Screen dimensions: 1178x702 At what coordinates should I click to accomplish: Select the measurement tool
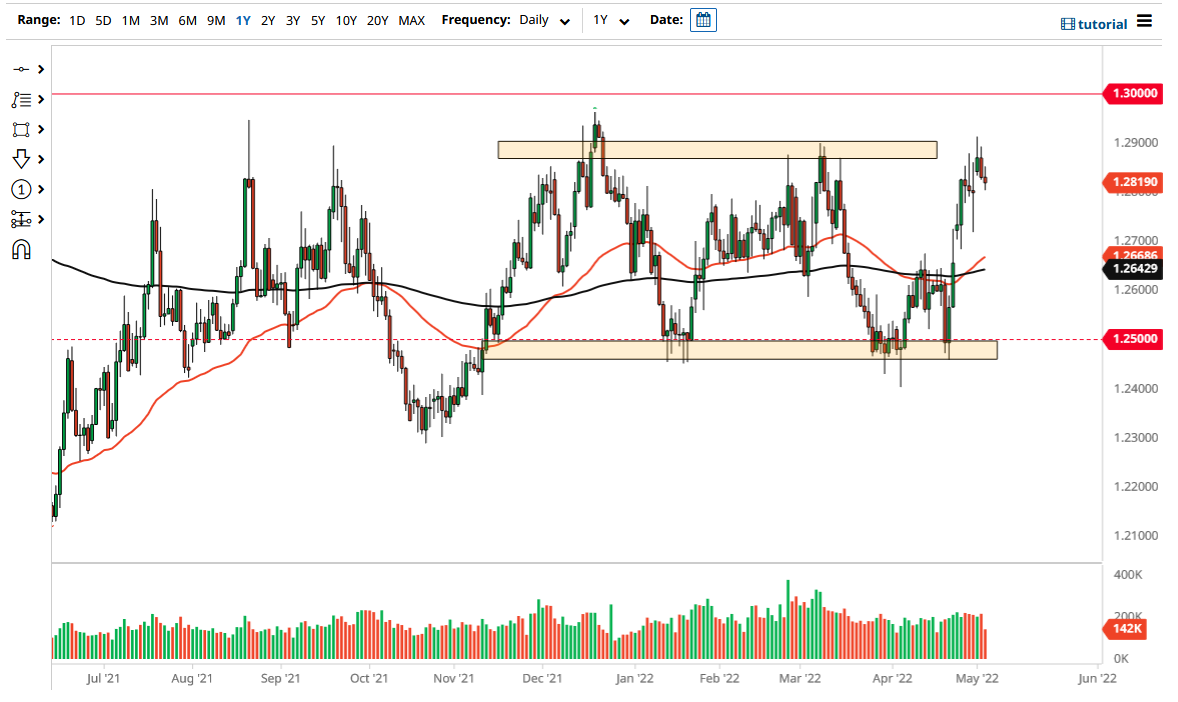click(x=20, y=218)
